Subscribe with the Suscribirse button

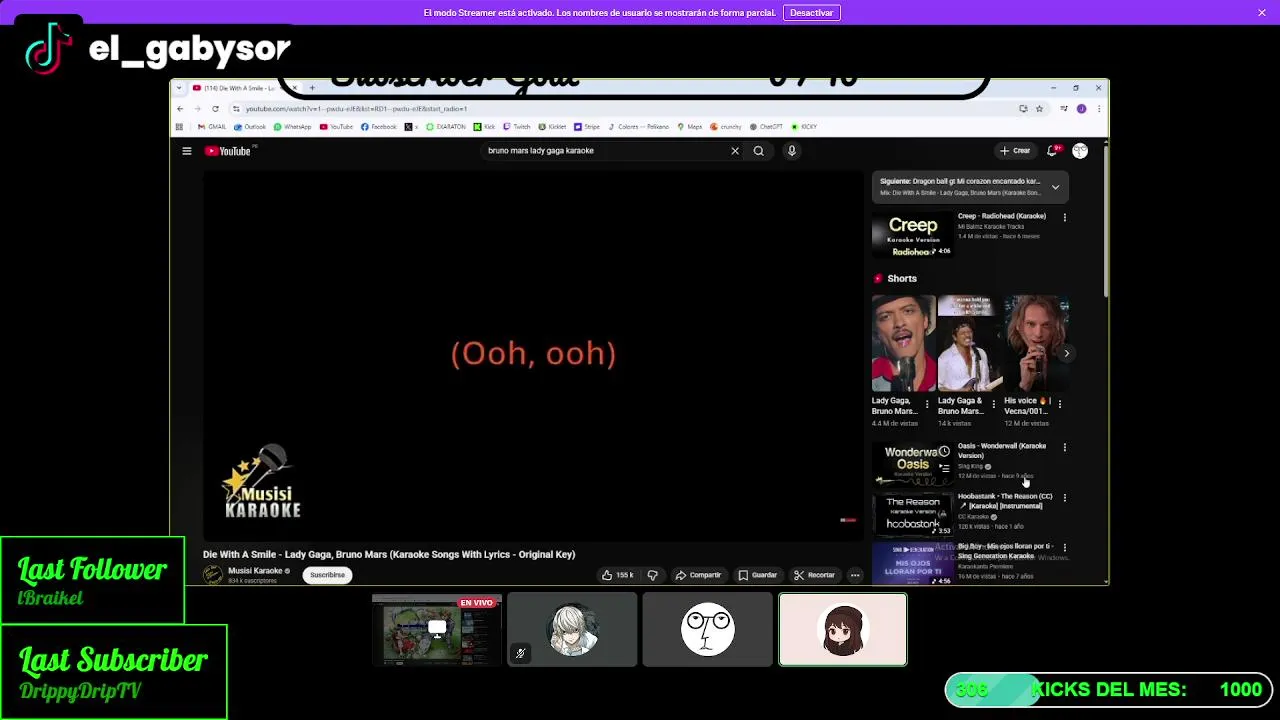pos(327,575)
